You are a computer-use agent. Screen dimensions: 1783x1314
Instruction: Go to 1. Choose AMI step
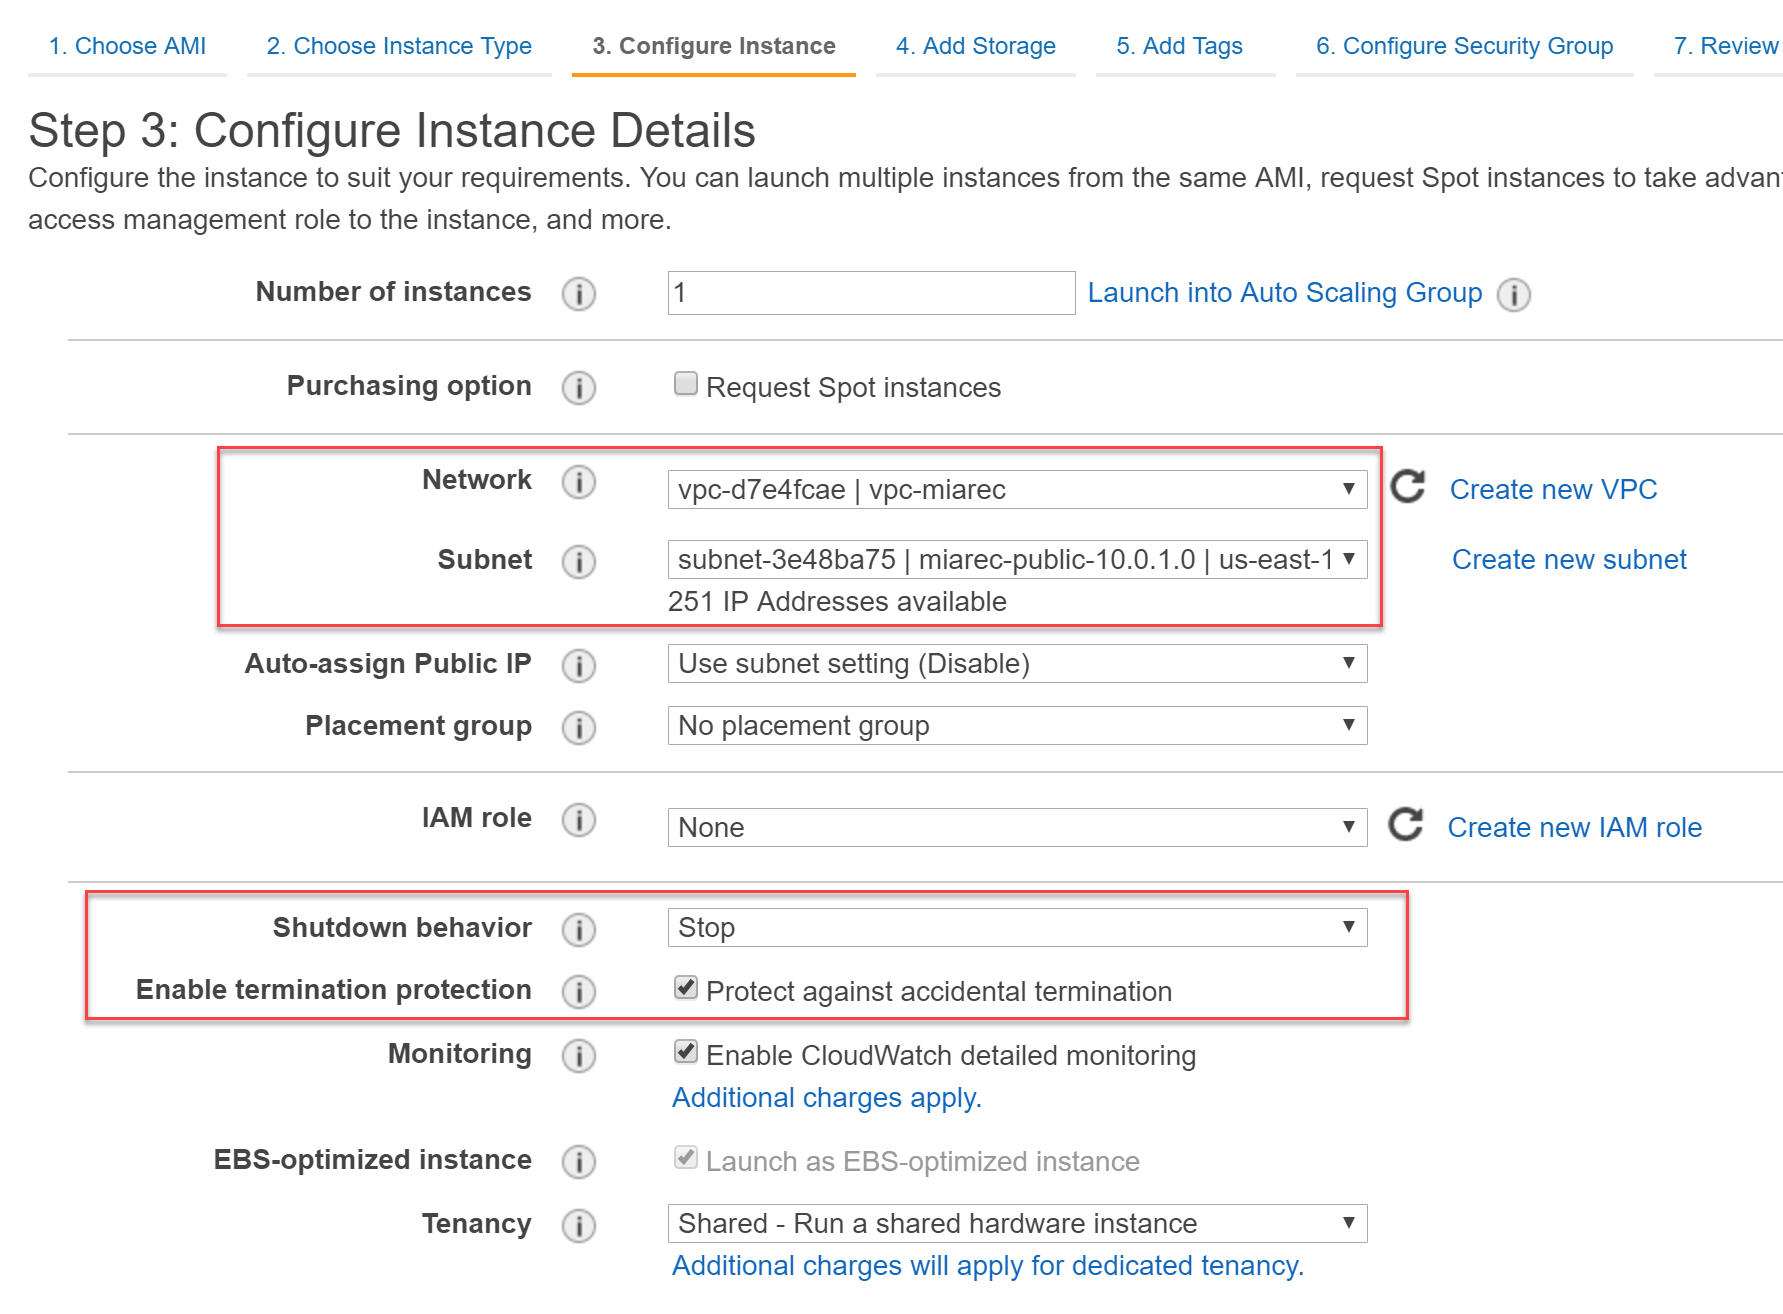coord(127,46)
